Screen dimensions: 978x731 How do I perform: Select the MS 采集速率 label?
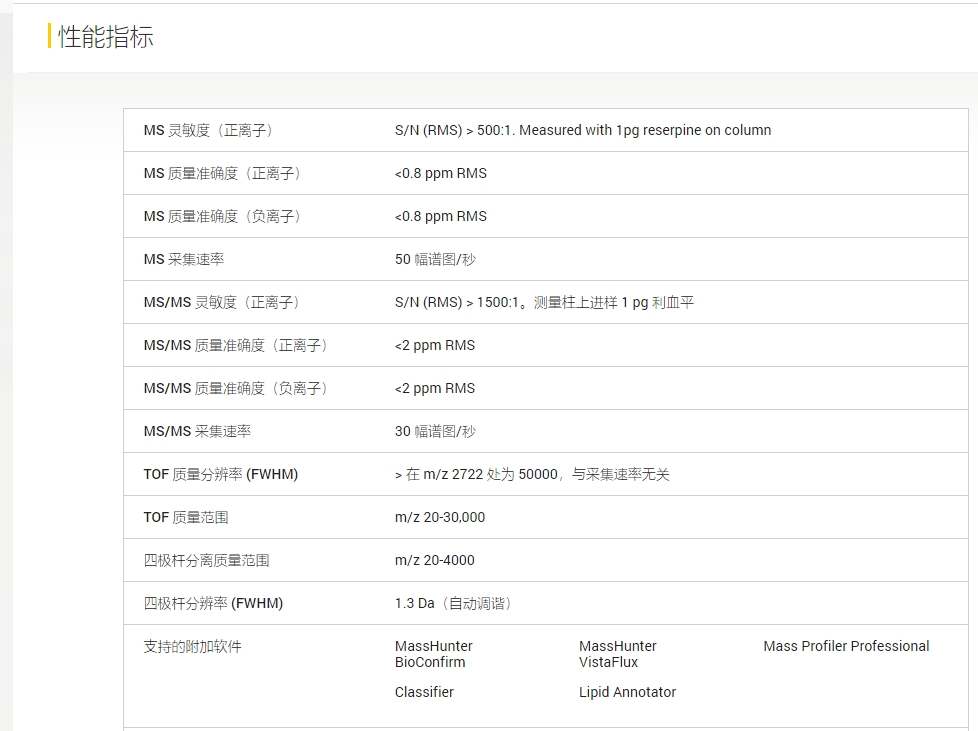tap(184, 259)
